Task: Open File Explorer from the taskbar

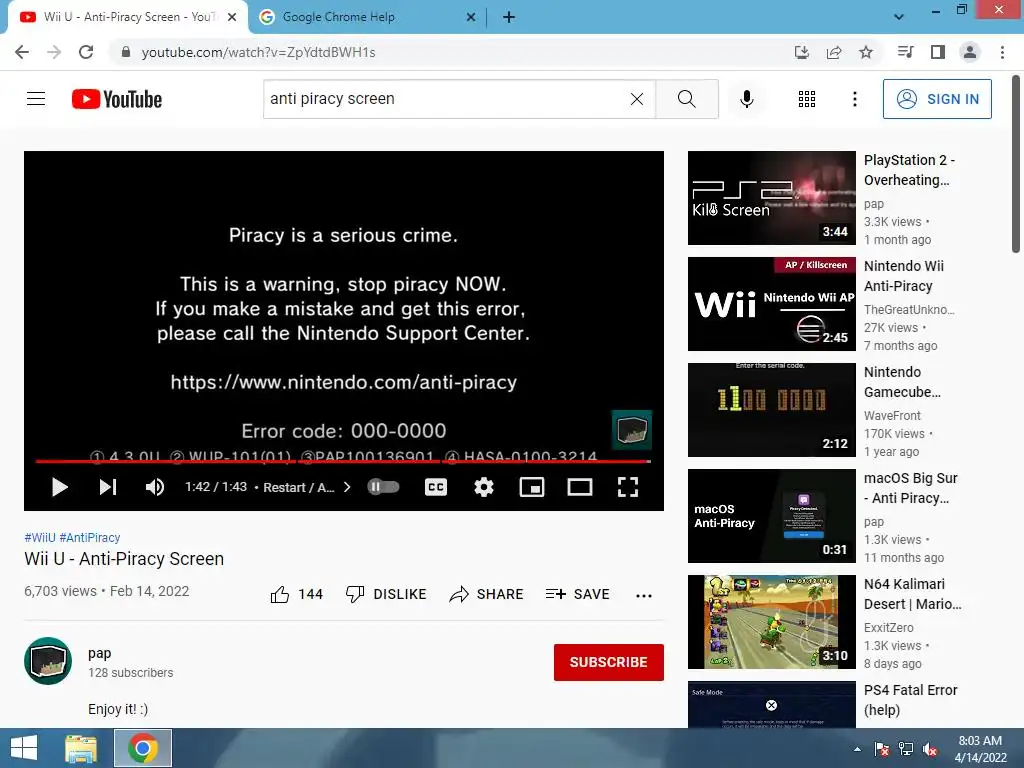Action: click(x=81, y=748)
